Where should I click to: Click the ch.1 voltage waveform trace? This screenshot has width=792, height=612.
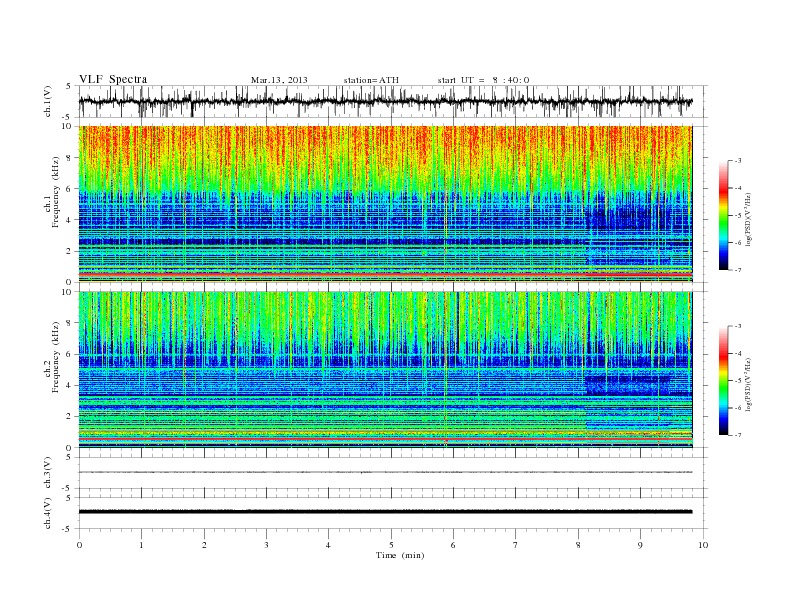click(385, 101)
